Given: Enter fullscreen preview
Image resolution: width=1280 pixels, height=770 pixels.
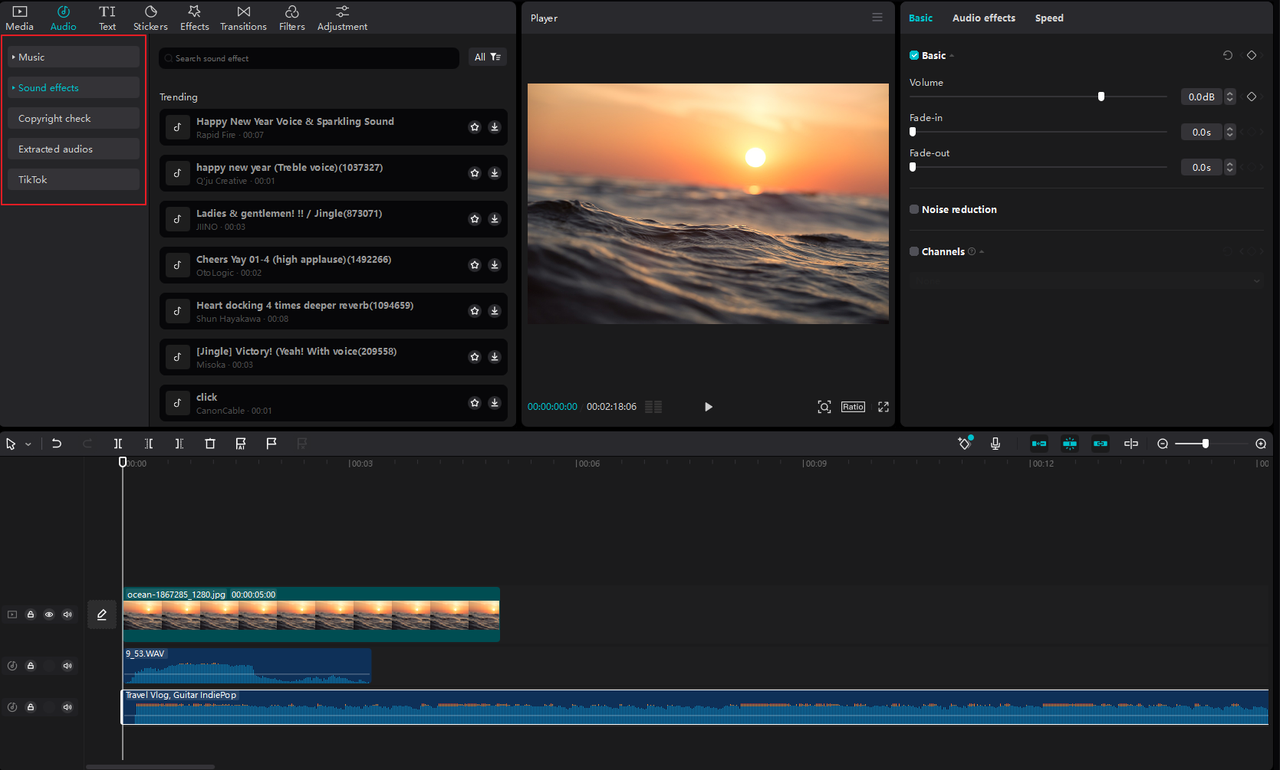Looking at the screenshot, I should tap(883, 407).
